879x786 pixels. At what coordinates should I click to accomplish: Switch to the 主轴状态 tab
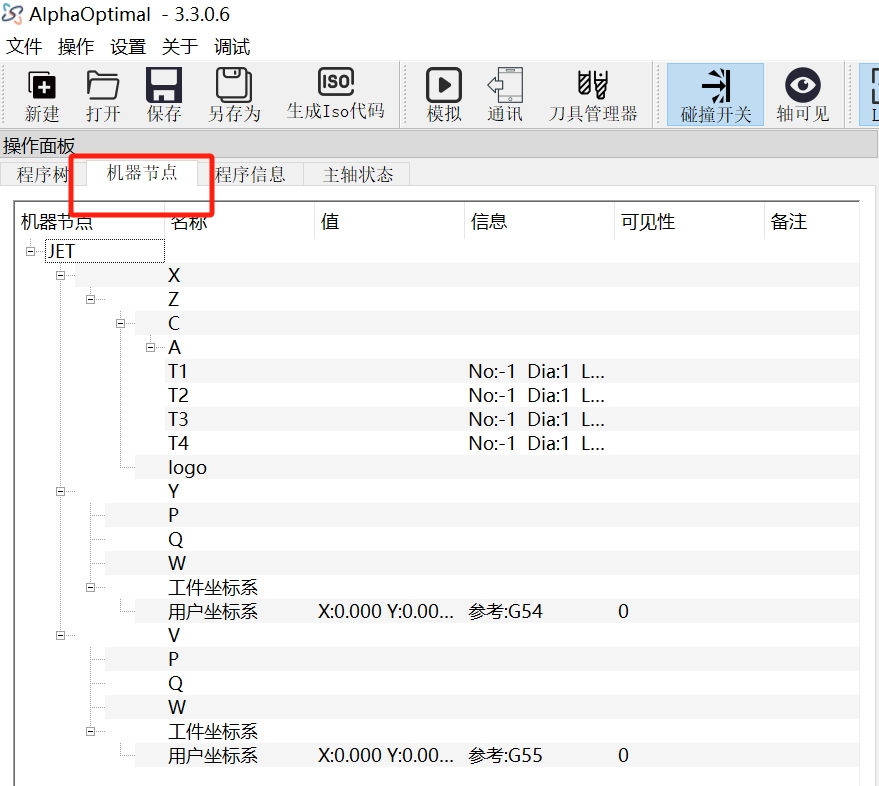(358, 175)
